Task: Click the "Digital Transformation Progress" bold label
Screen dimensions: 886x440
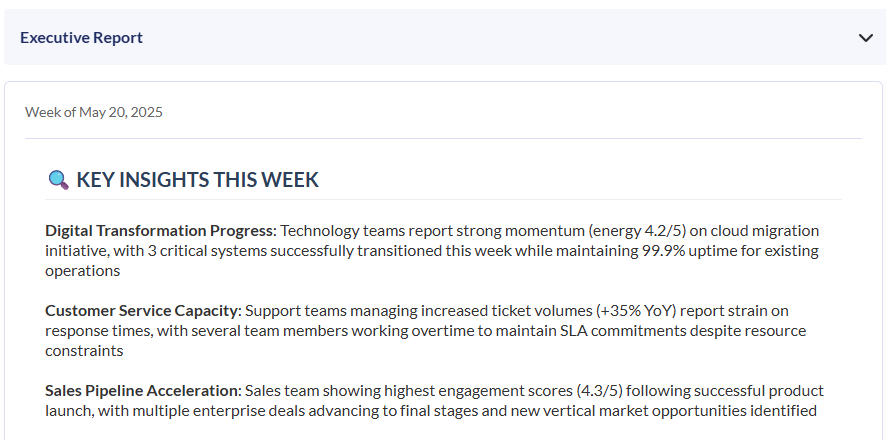Action: [159, 230]
